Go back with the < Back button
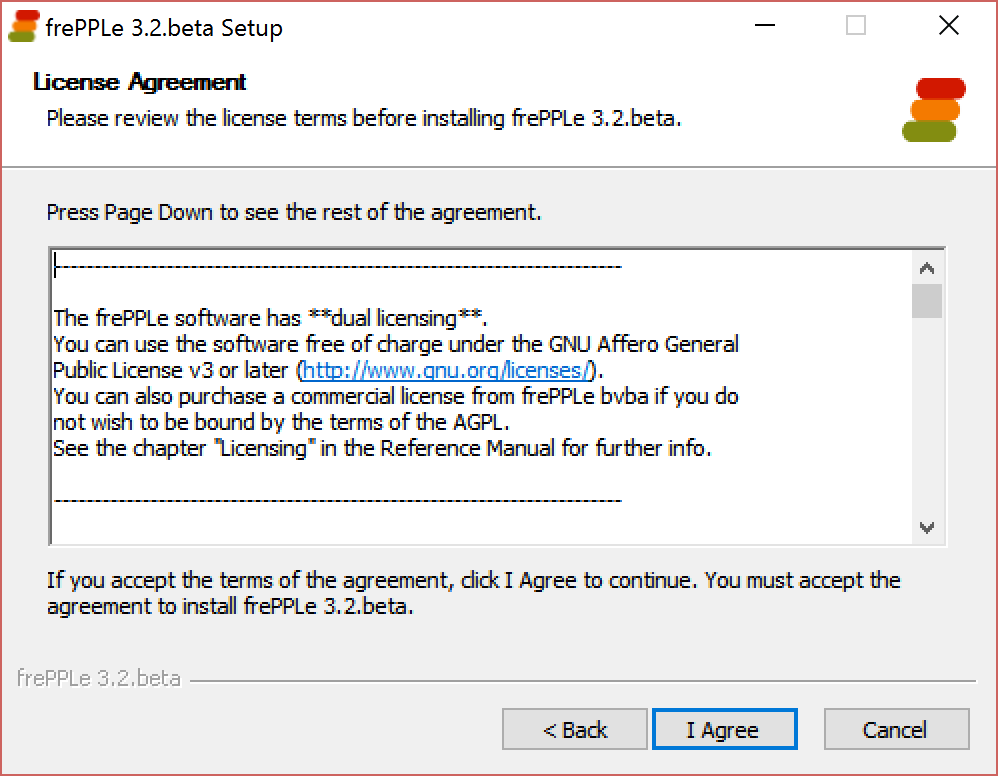Image resolution: width=998 pixels, height=776 pixels. [x=575, y=730]
